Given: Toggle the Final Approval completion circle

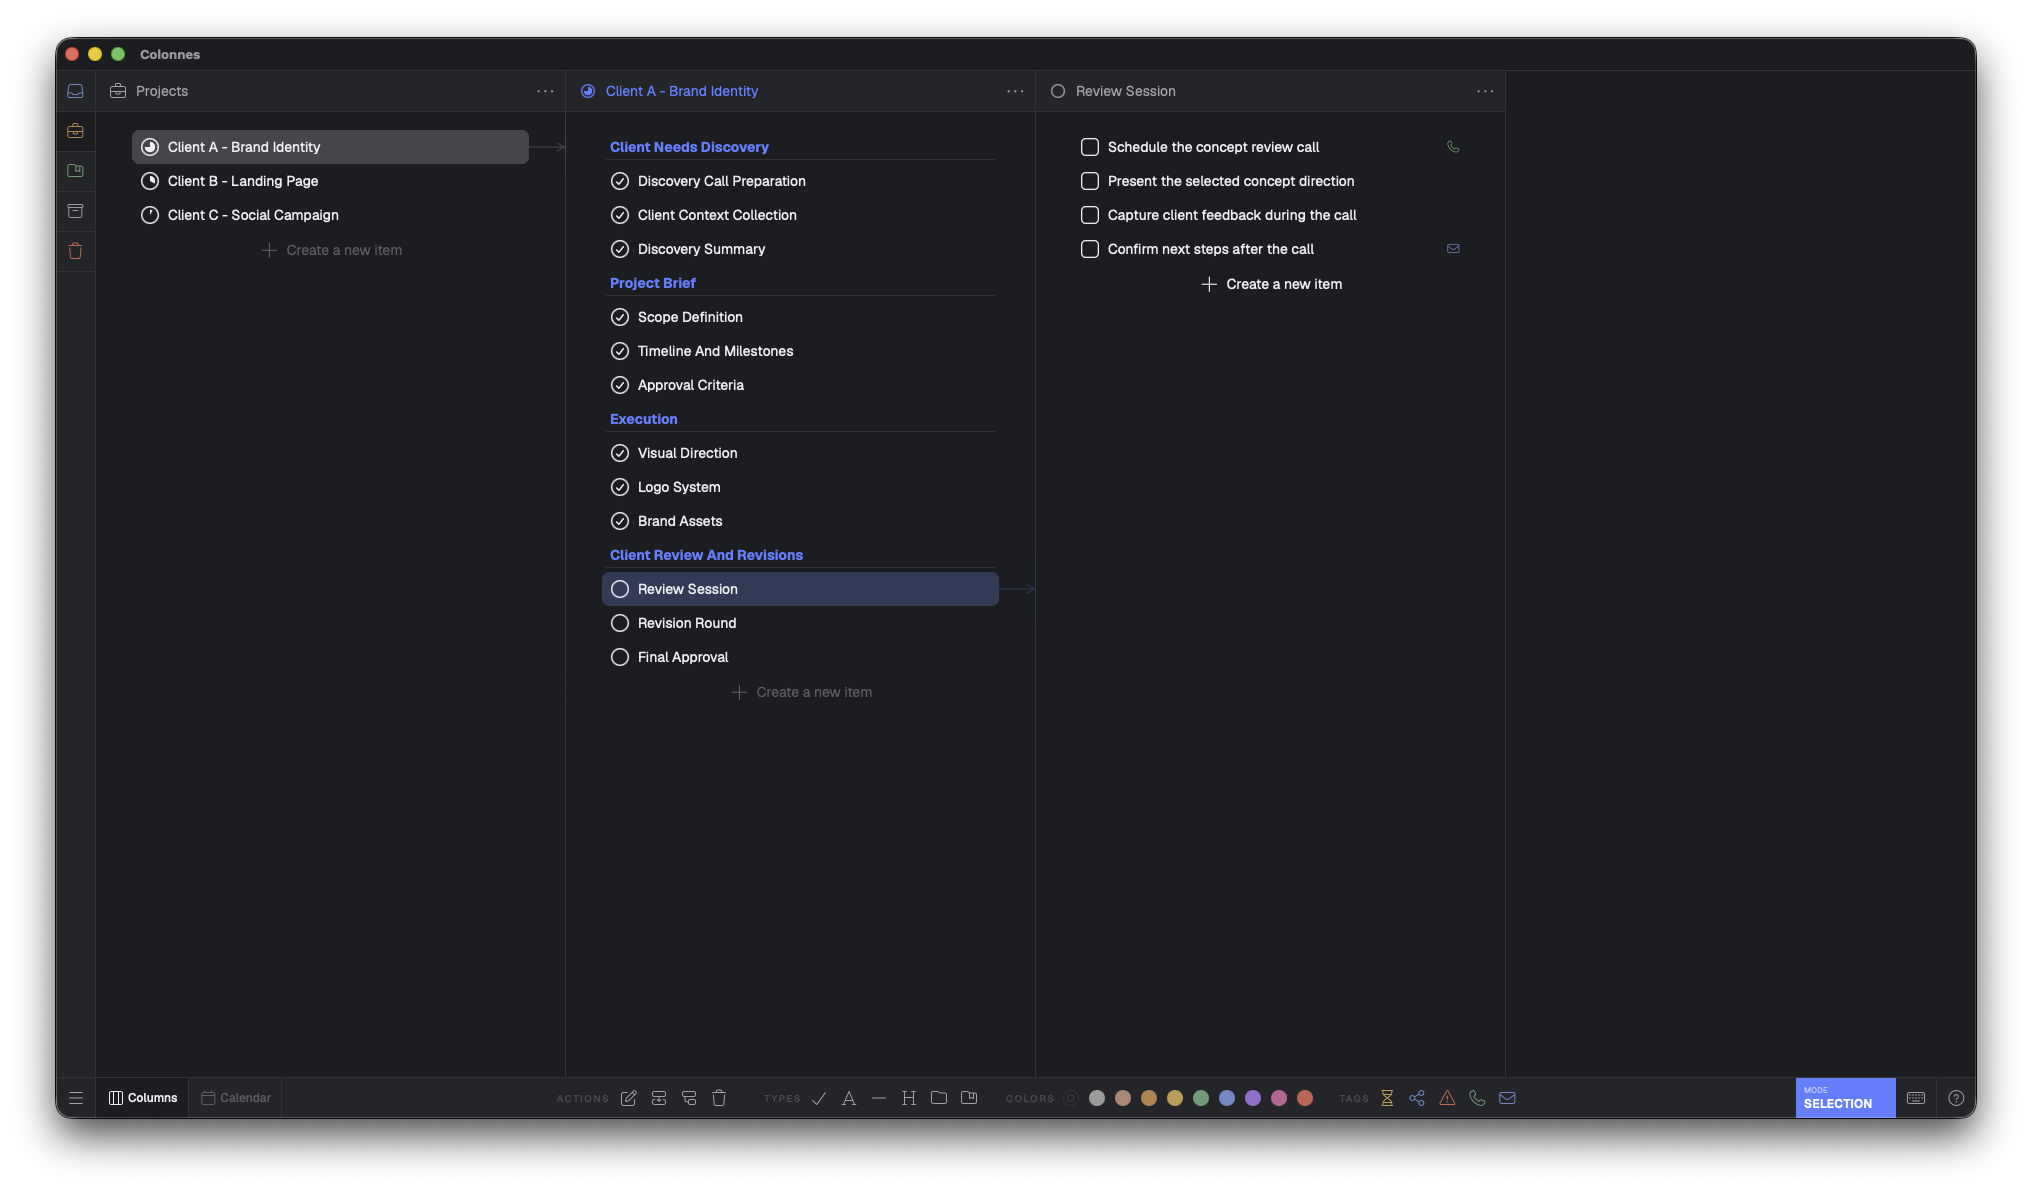Looking at the screenshot, I should (x=620, y=657).
